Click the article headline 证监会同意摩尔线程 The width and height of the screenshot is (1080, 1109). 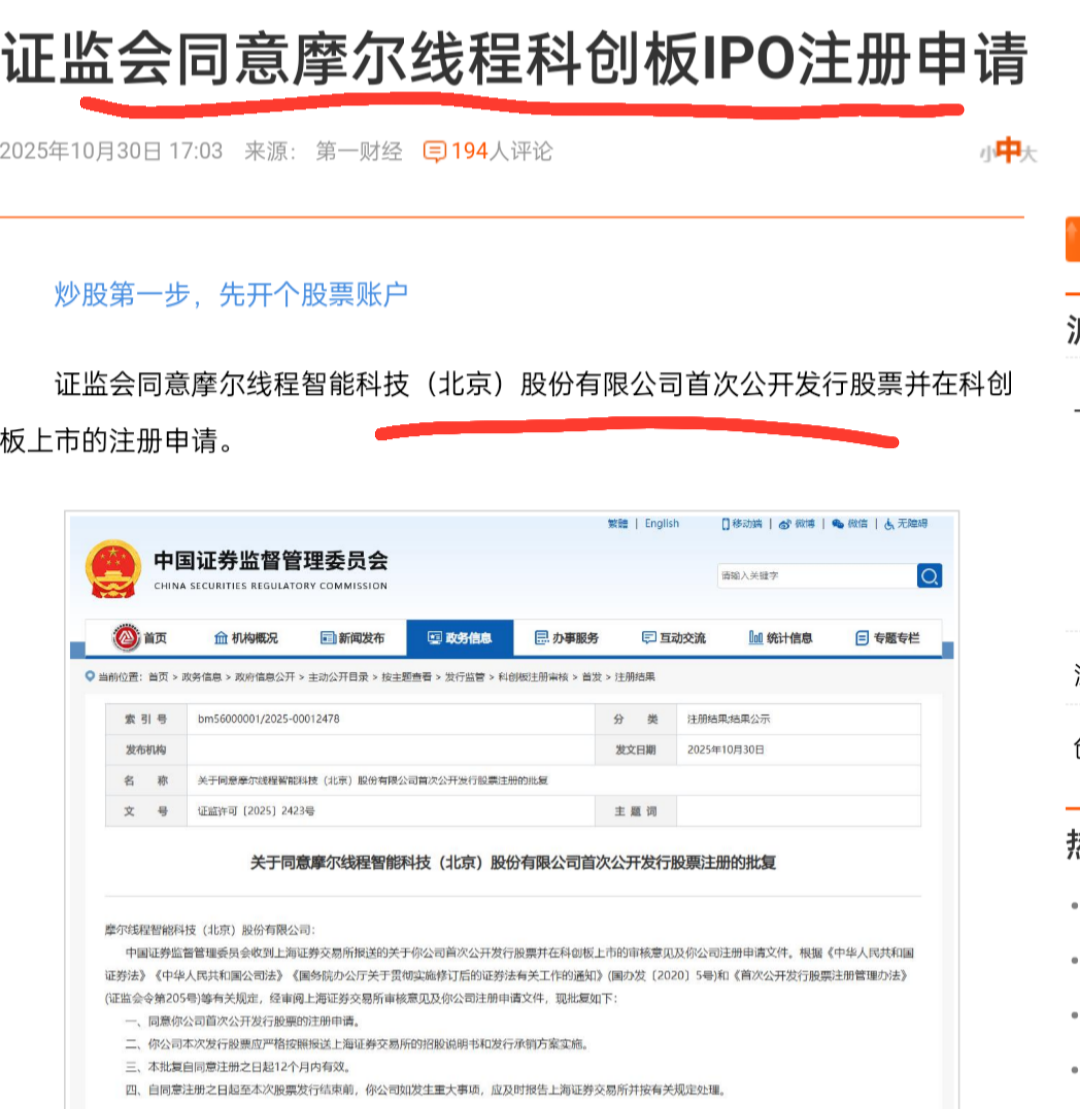tap(514, 59)
